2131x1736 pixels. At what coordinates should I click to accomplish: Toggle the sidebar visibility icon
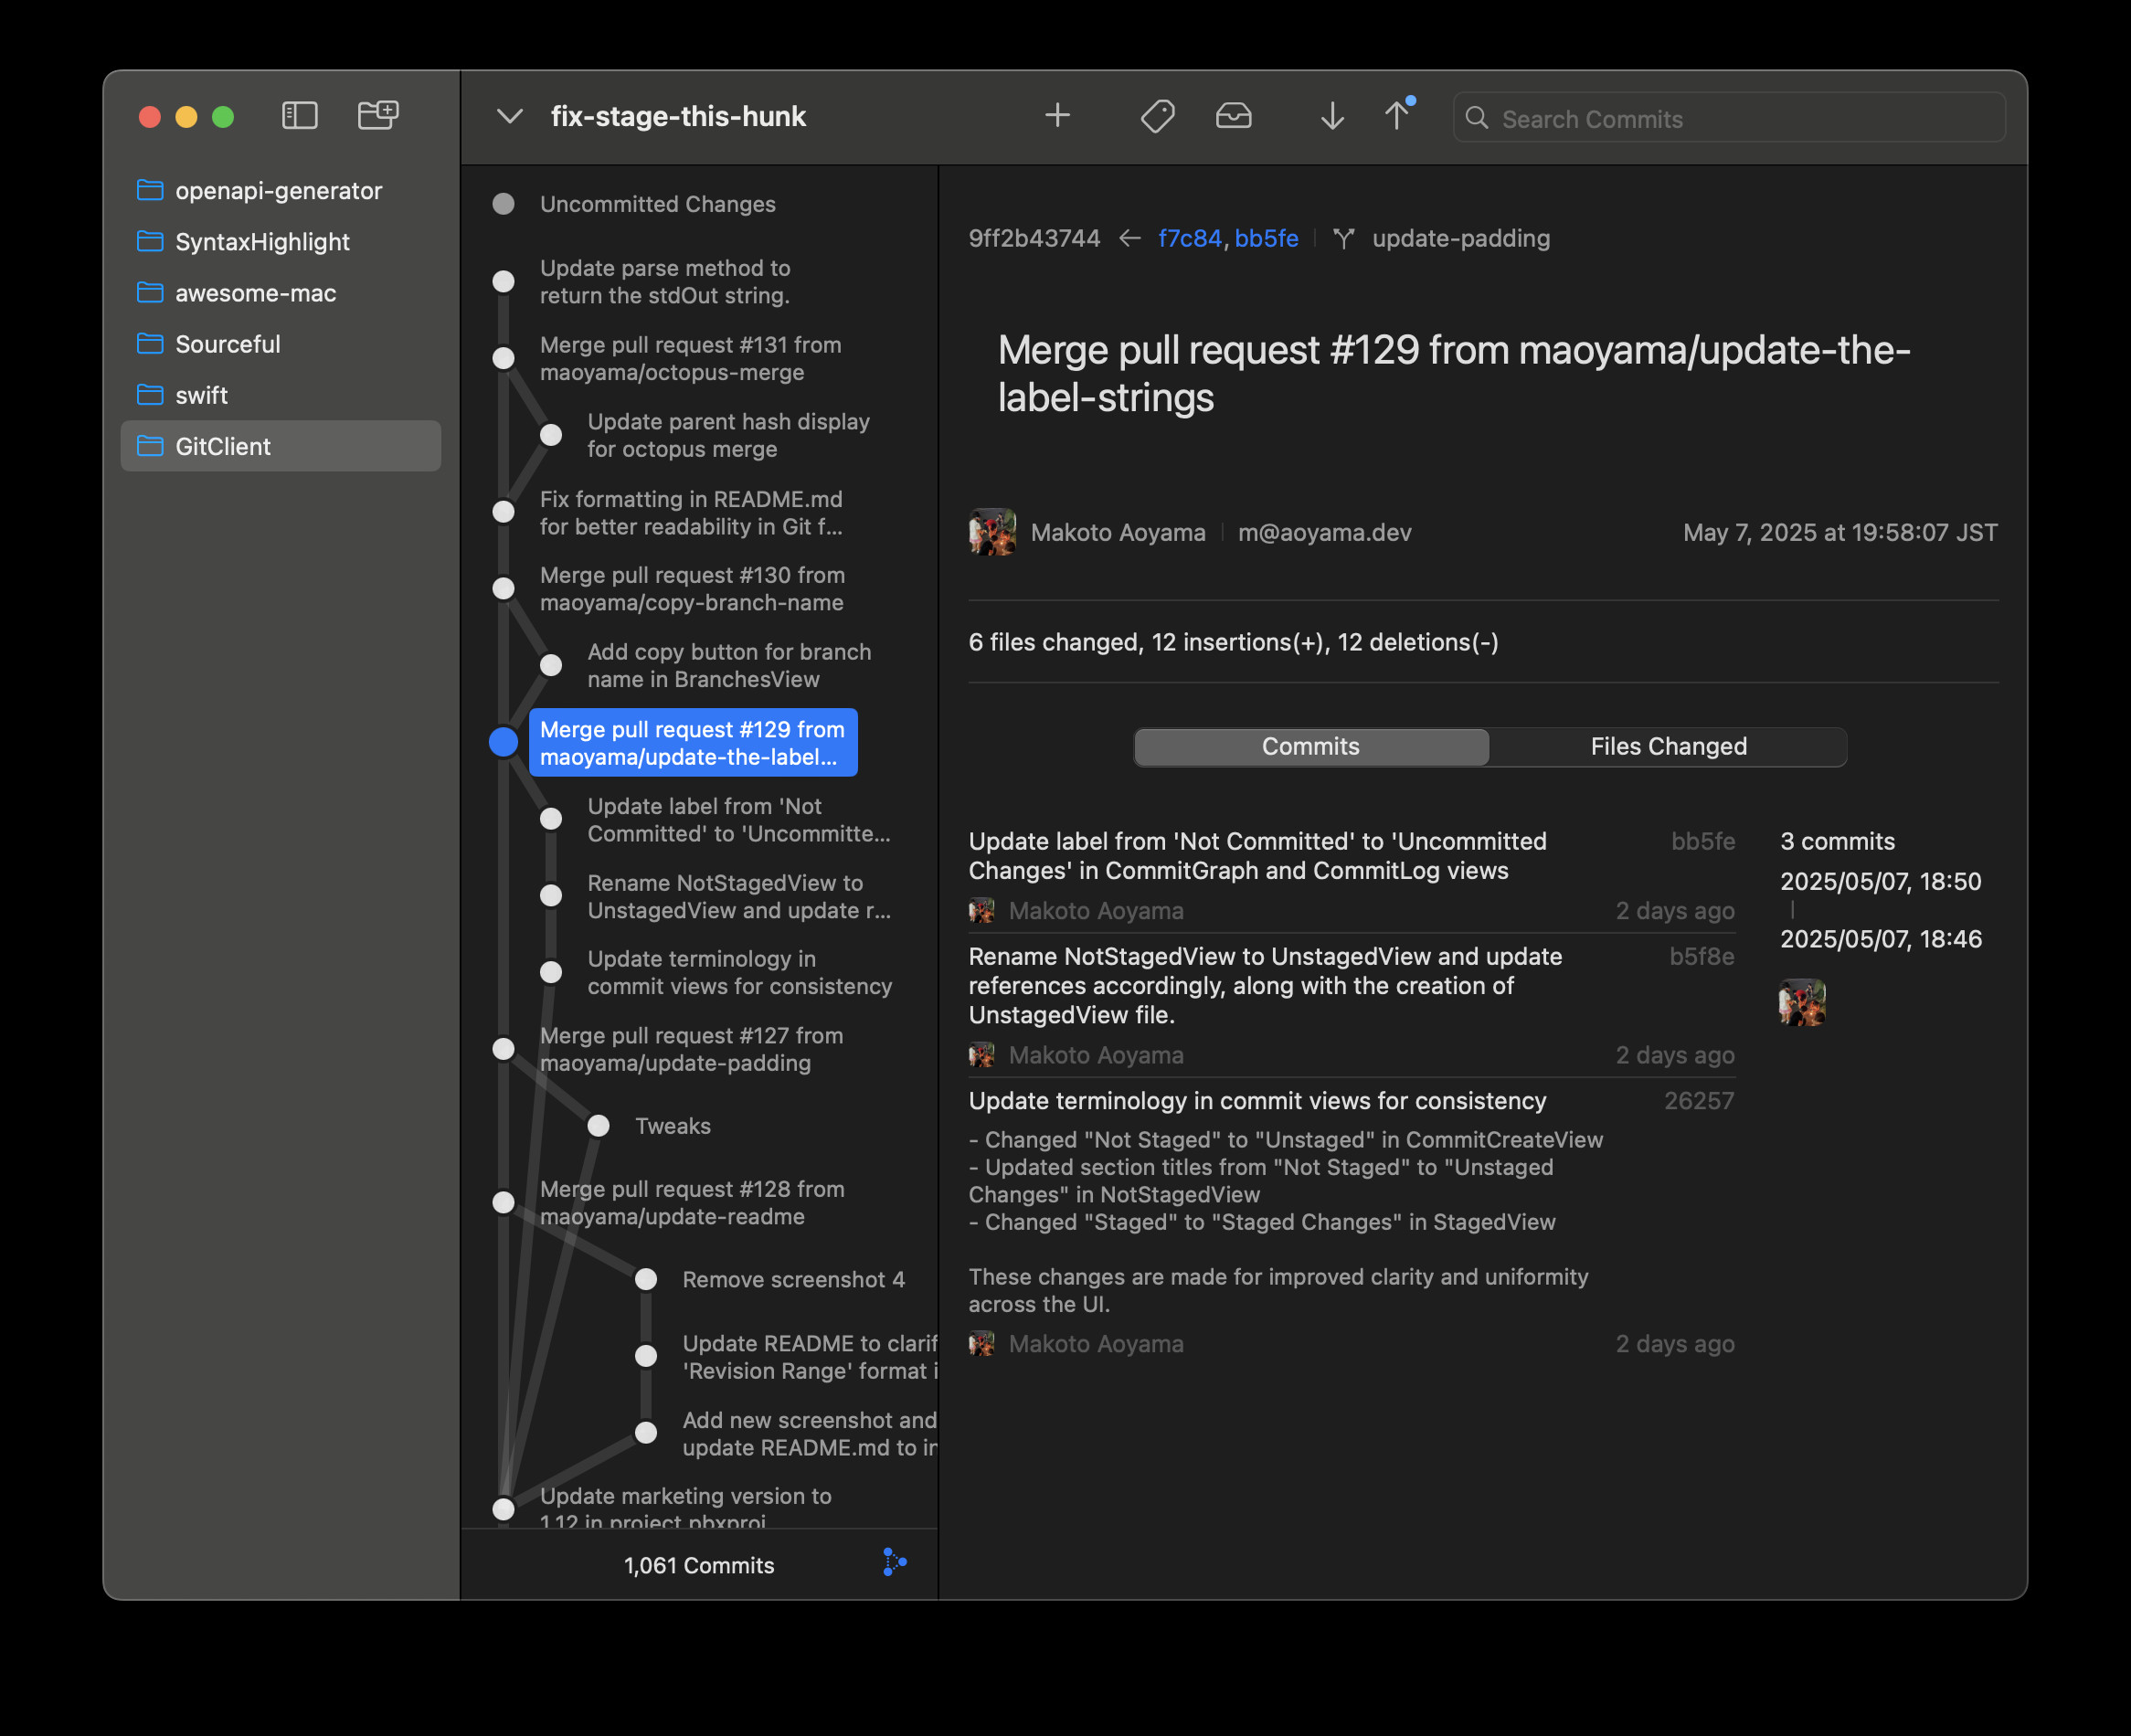[299, 116]
